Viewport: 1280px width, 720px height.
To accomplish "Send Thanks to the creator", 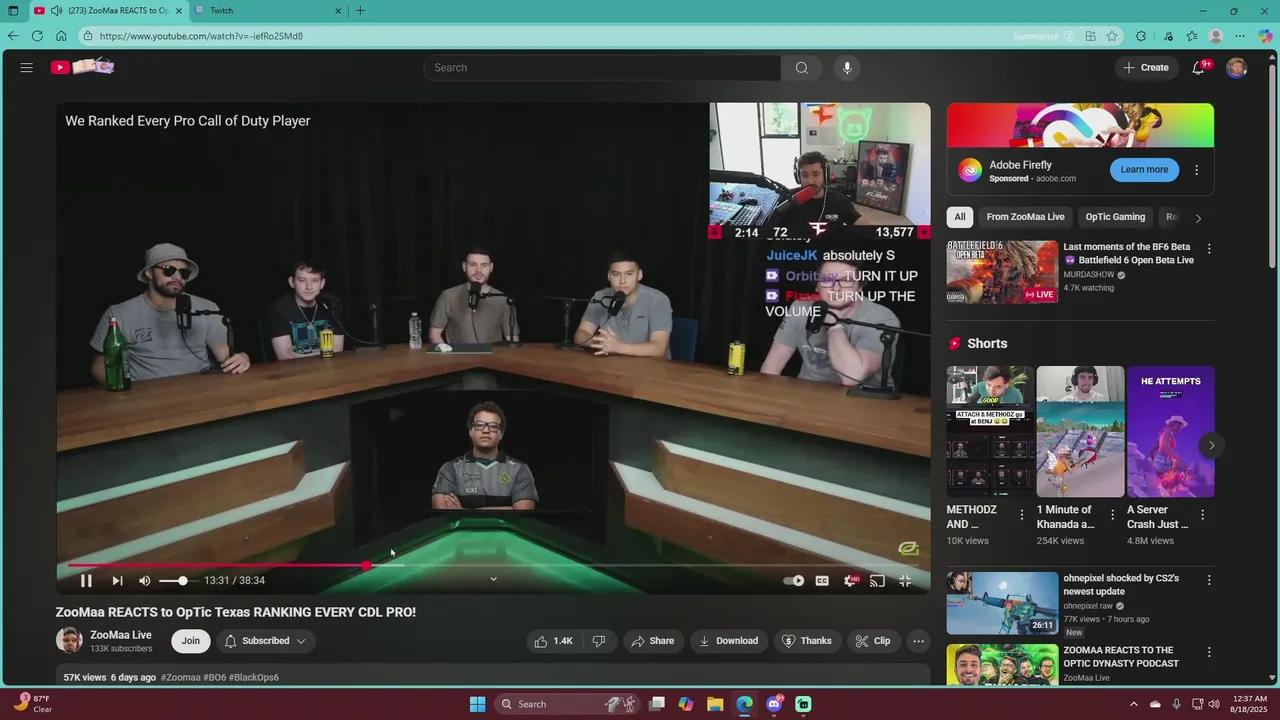I will pos(806,641).
